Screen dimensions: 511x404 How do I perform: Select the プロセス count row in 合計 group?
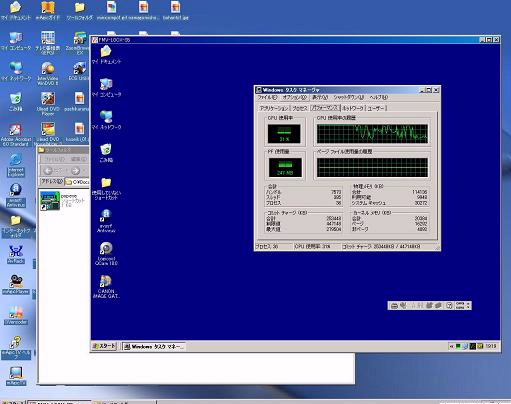point(304,203)
